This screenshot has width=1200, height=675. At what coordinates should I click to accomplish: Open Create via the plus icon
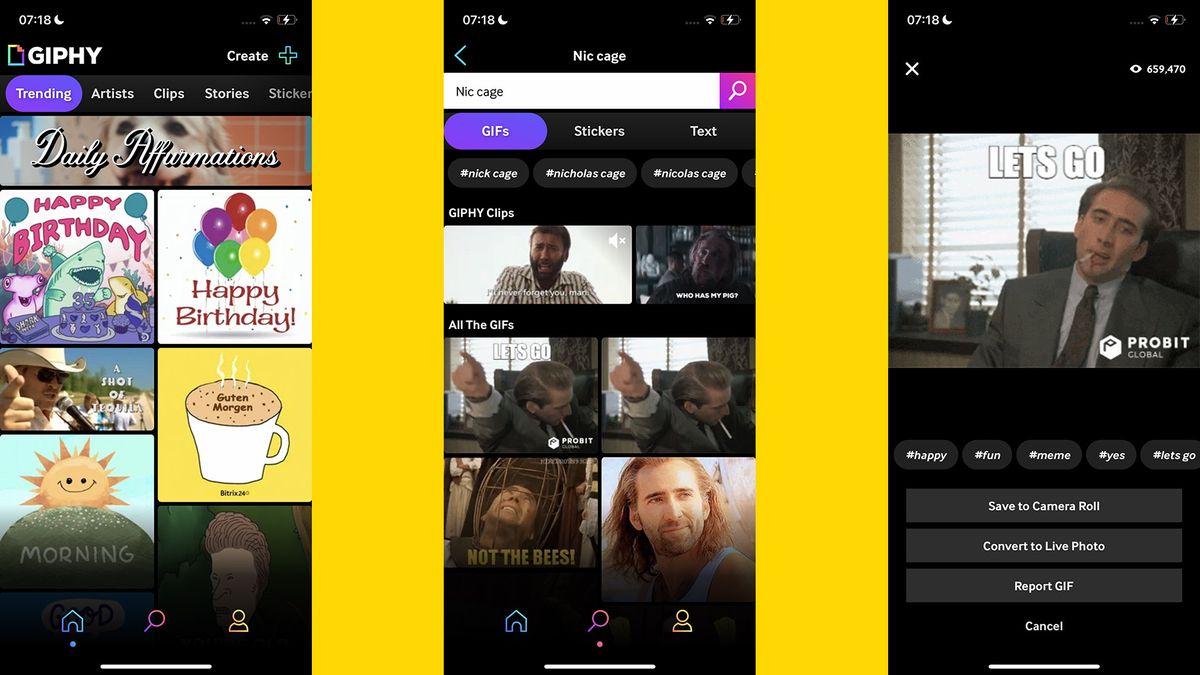pos(289,56)
